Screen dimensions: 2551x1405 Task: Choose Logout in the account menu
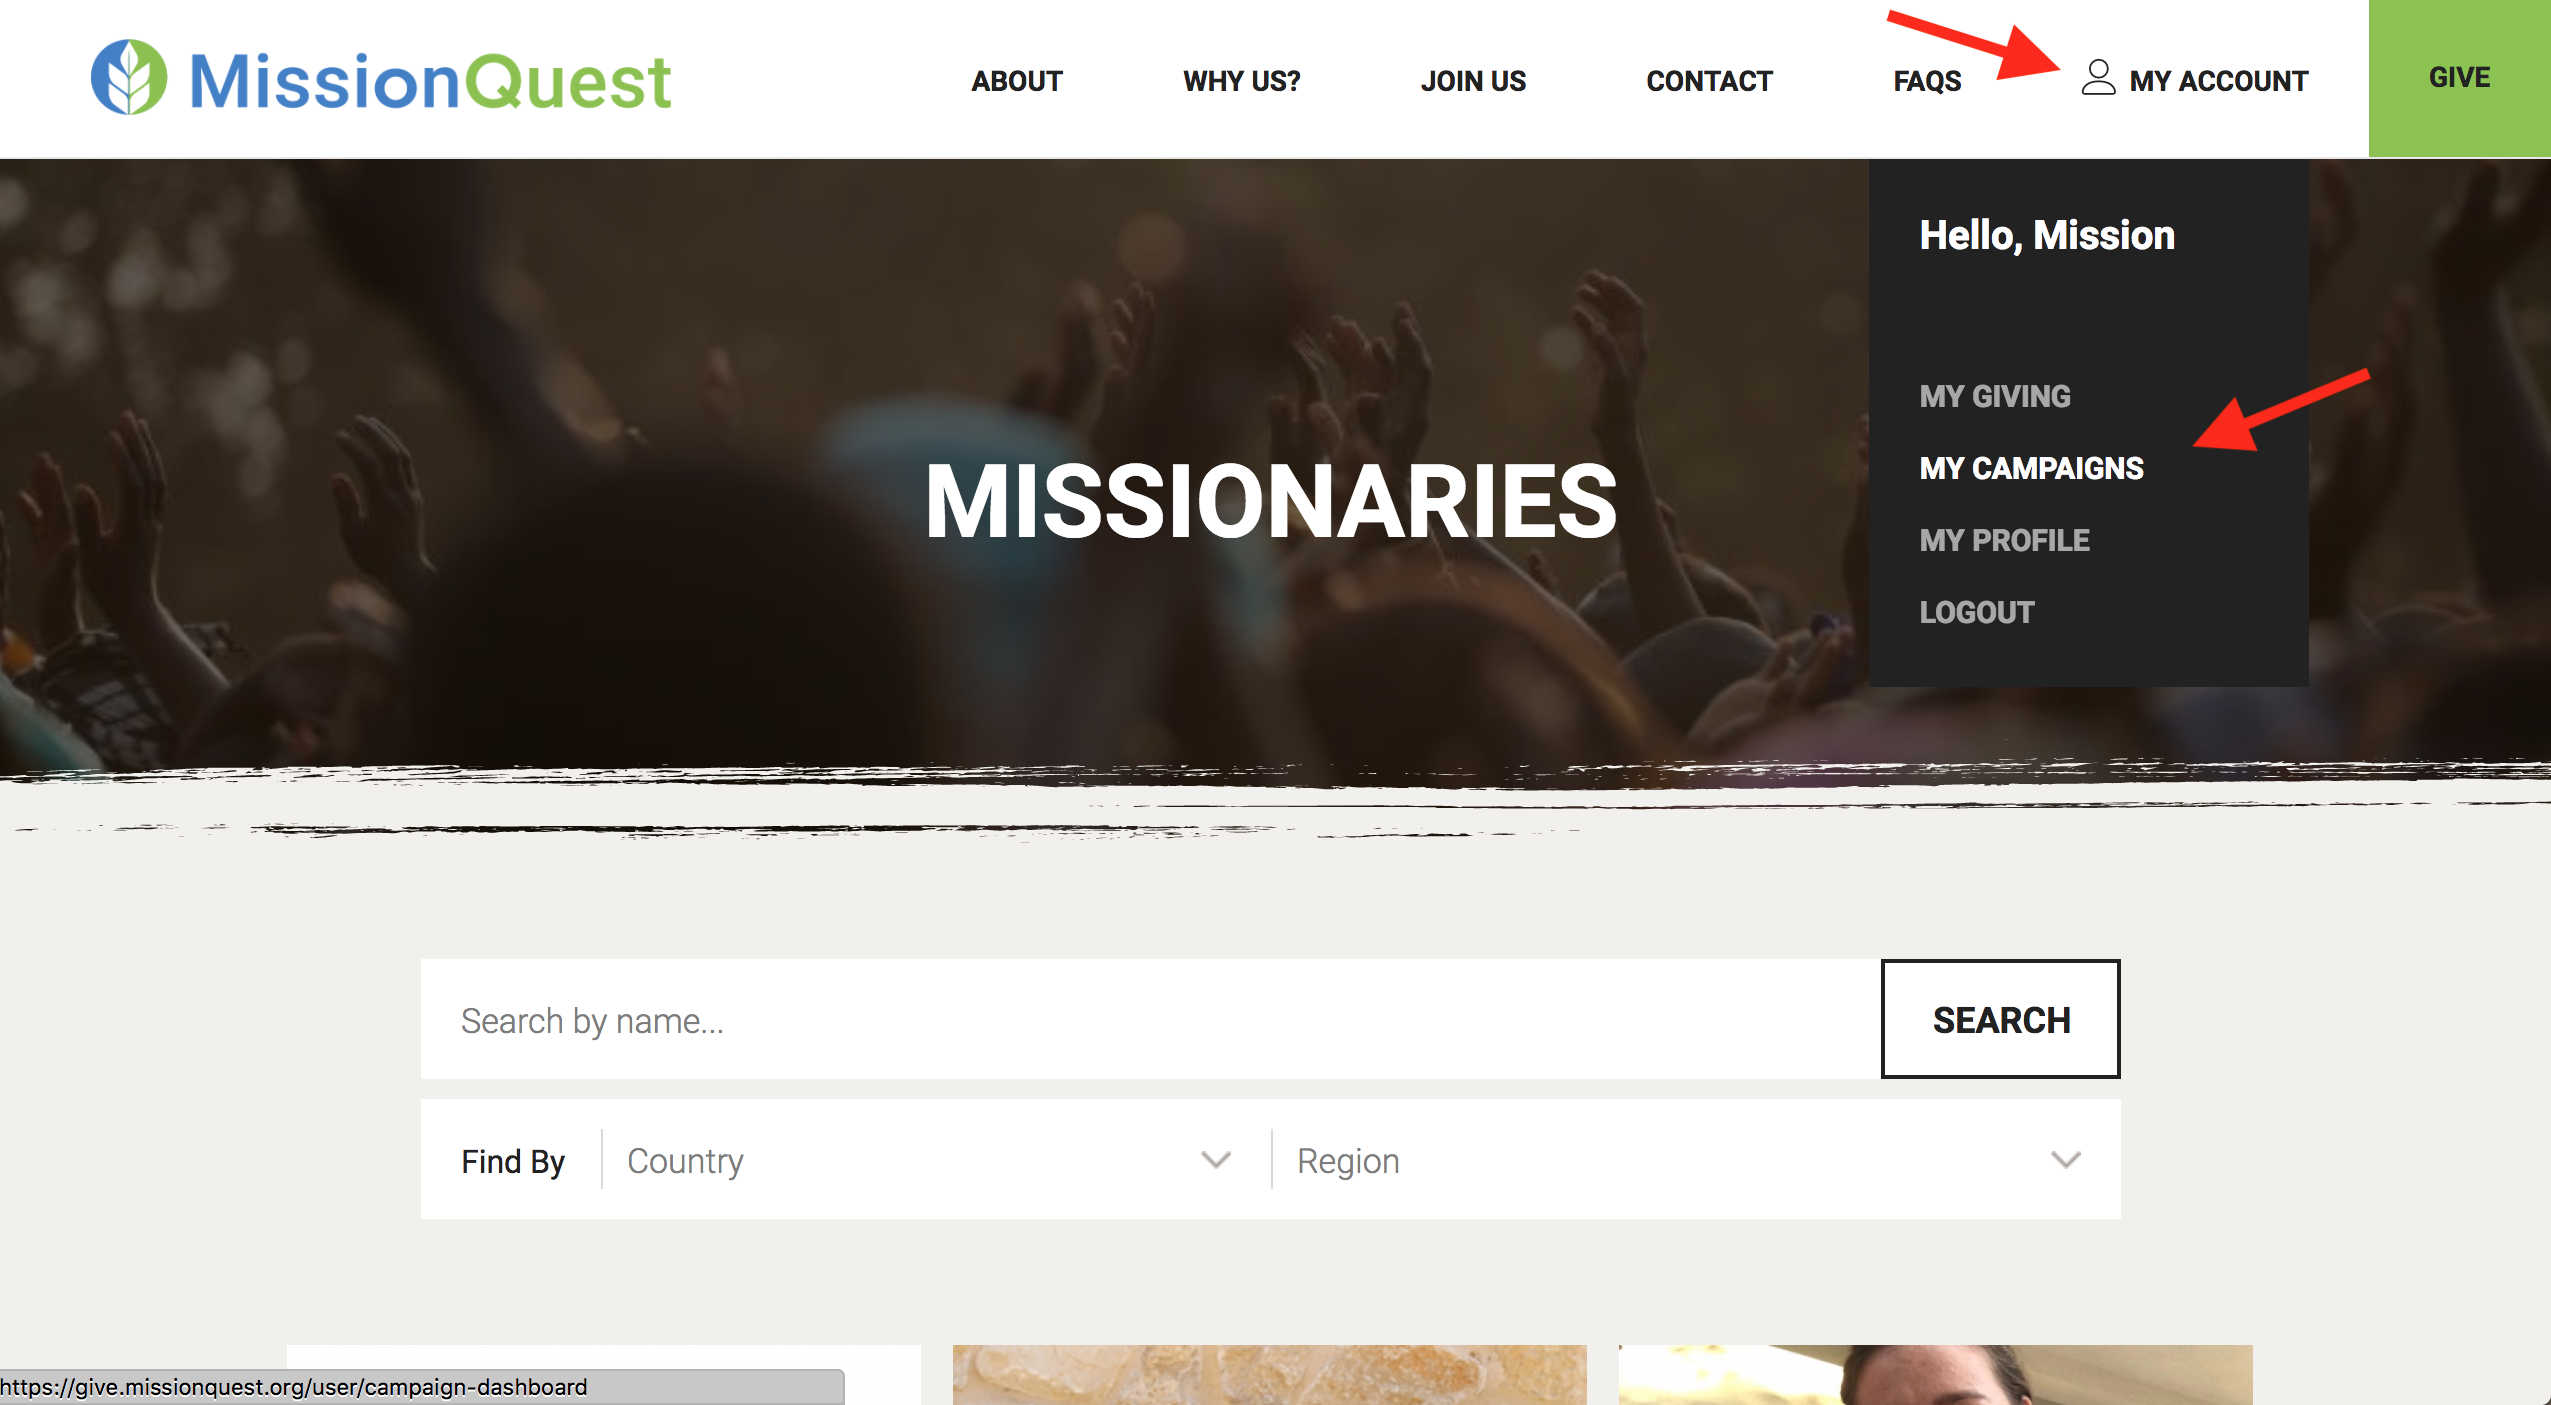tap(1976, 612)
